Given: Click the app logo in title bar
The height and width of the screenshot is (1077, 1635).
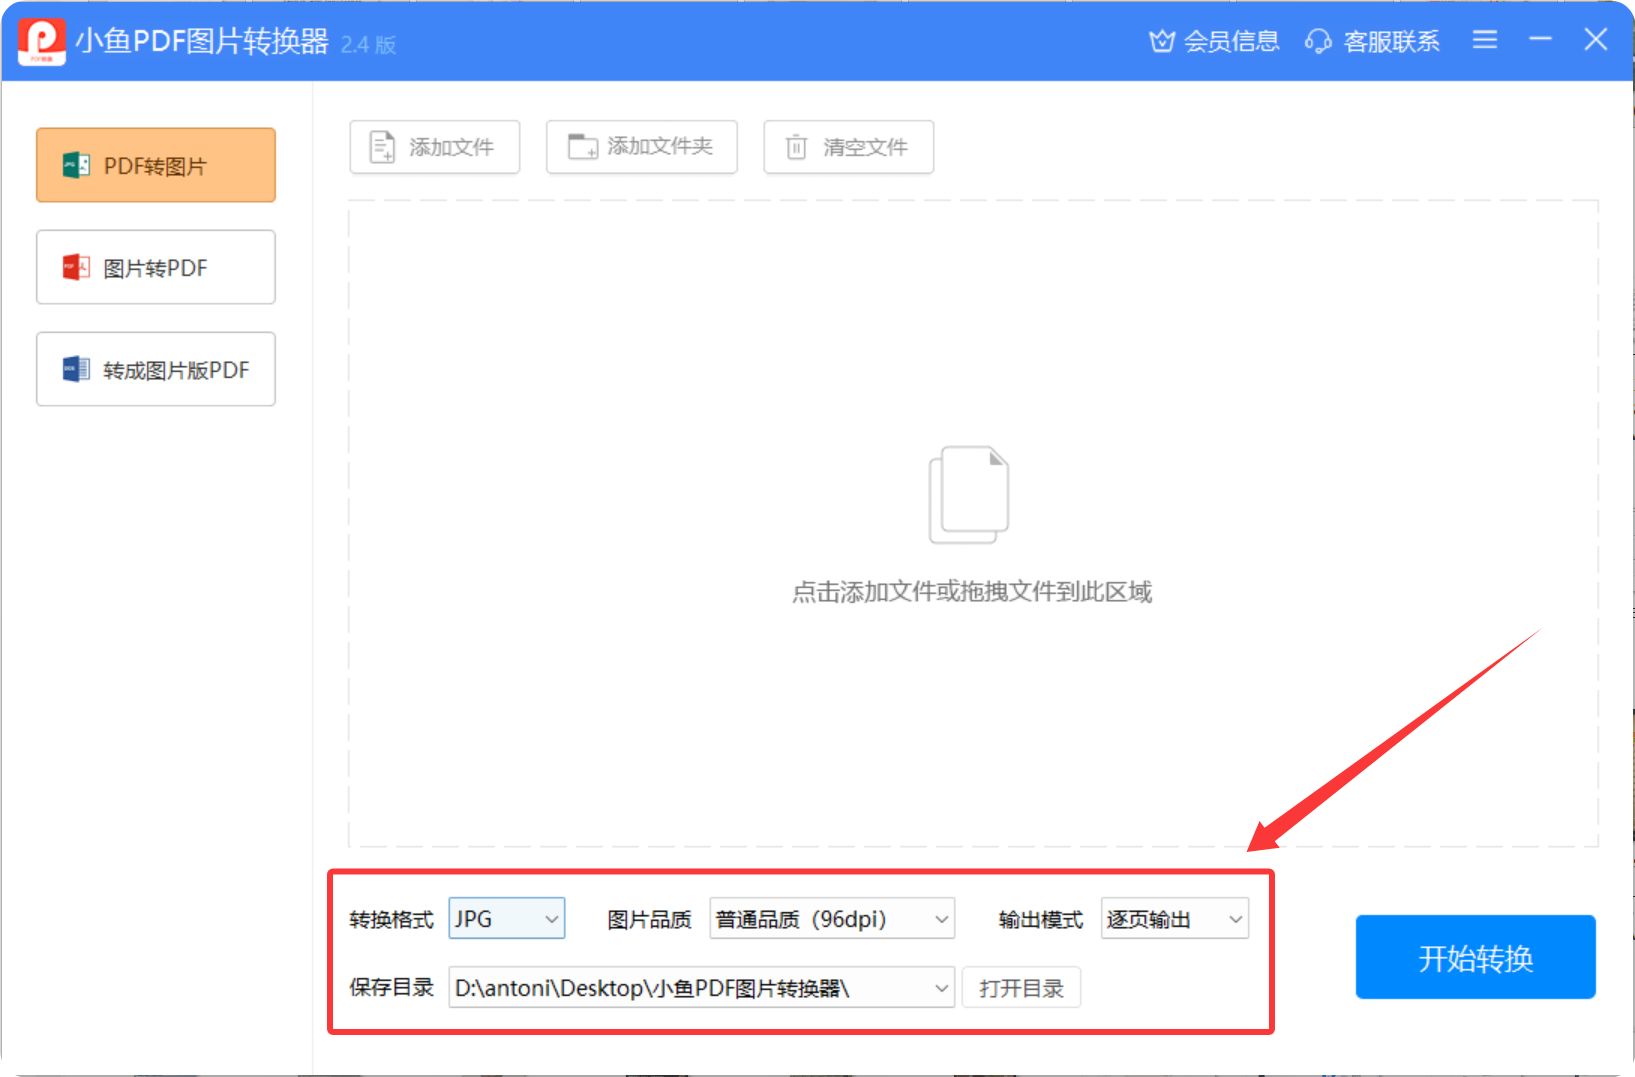Looking at the screenshot, I should (42, 41).
